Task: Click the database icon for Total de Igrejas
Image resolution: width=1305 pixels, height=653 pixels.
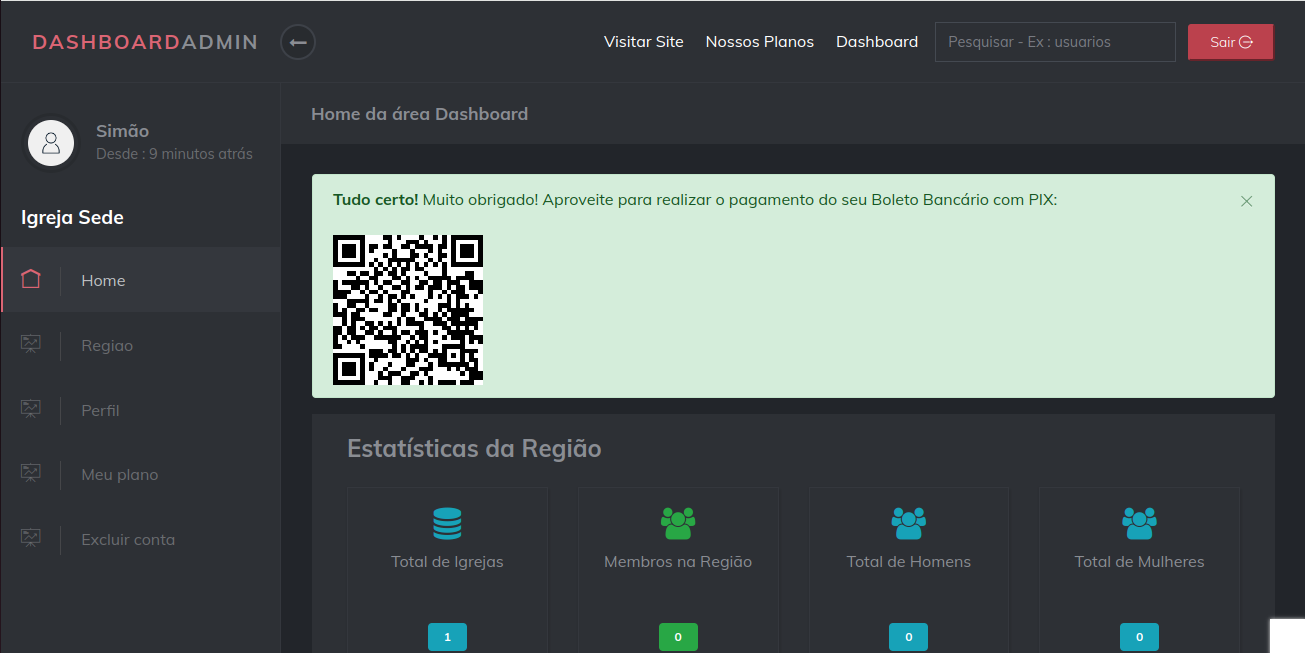Action: (447, 523)
